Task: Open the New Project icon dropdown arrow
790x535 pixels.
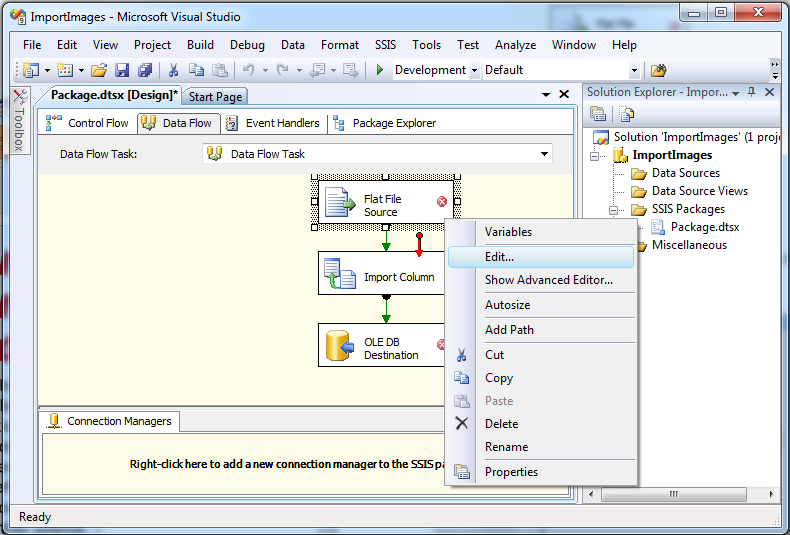Action: coord(47,71)
